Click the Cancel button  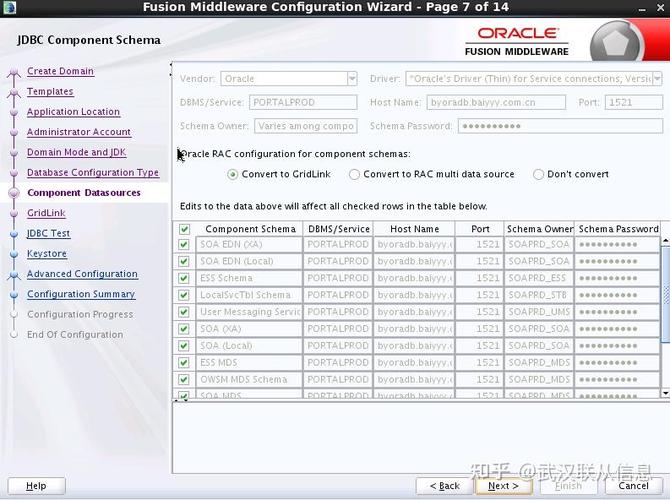click(x=633, y=486)
